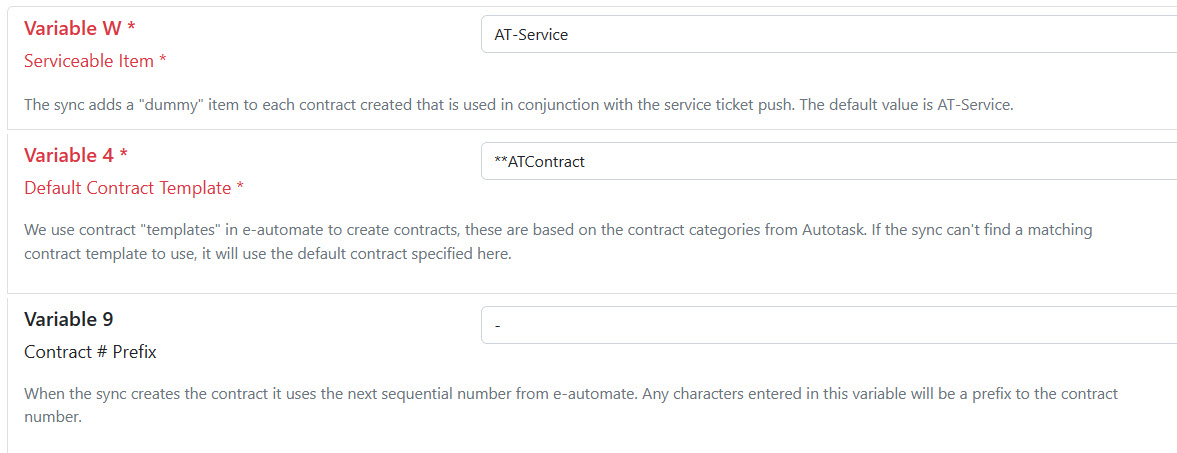
Task: Select the "Variable 4" heading text
Action: (x=69, y=155)
